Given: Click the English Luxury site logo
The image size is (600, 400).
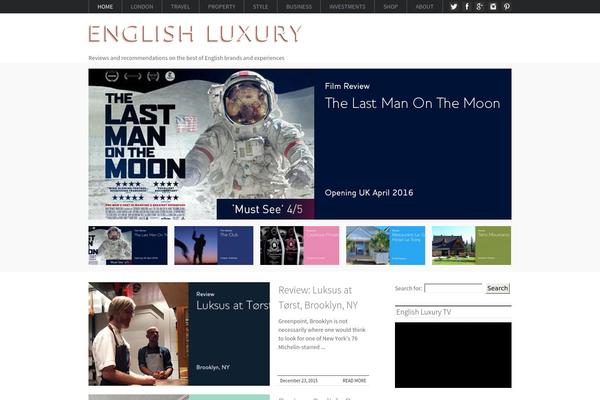Looking at the screenshot, I should 195,34.
